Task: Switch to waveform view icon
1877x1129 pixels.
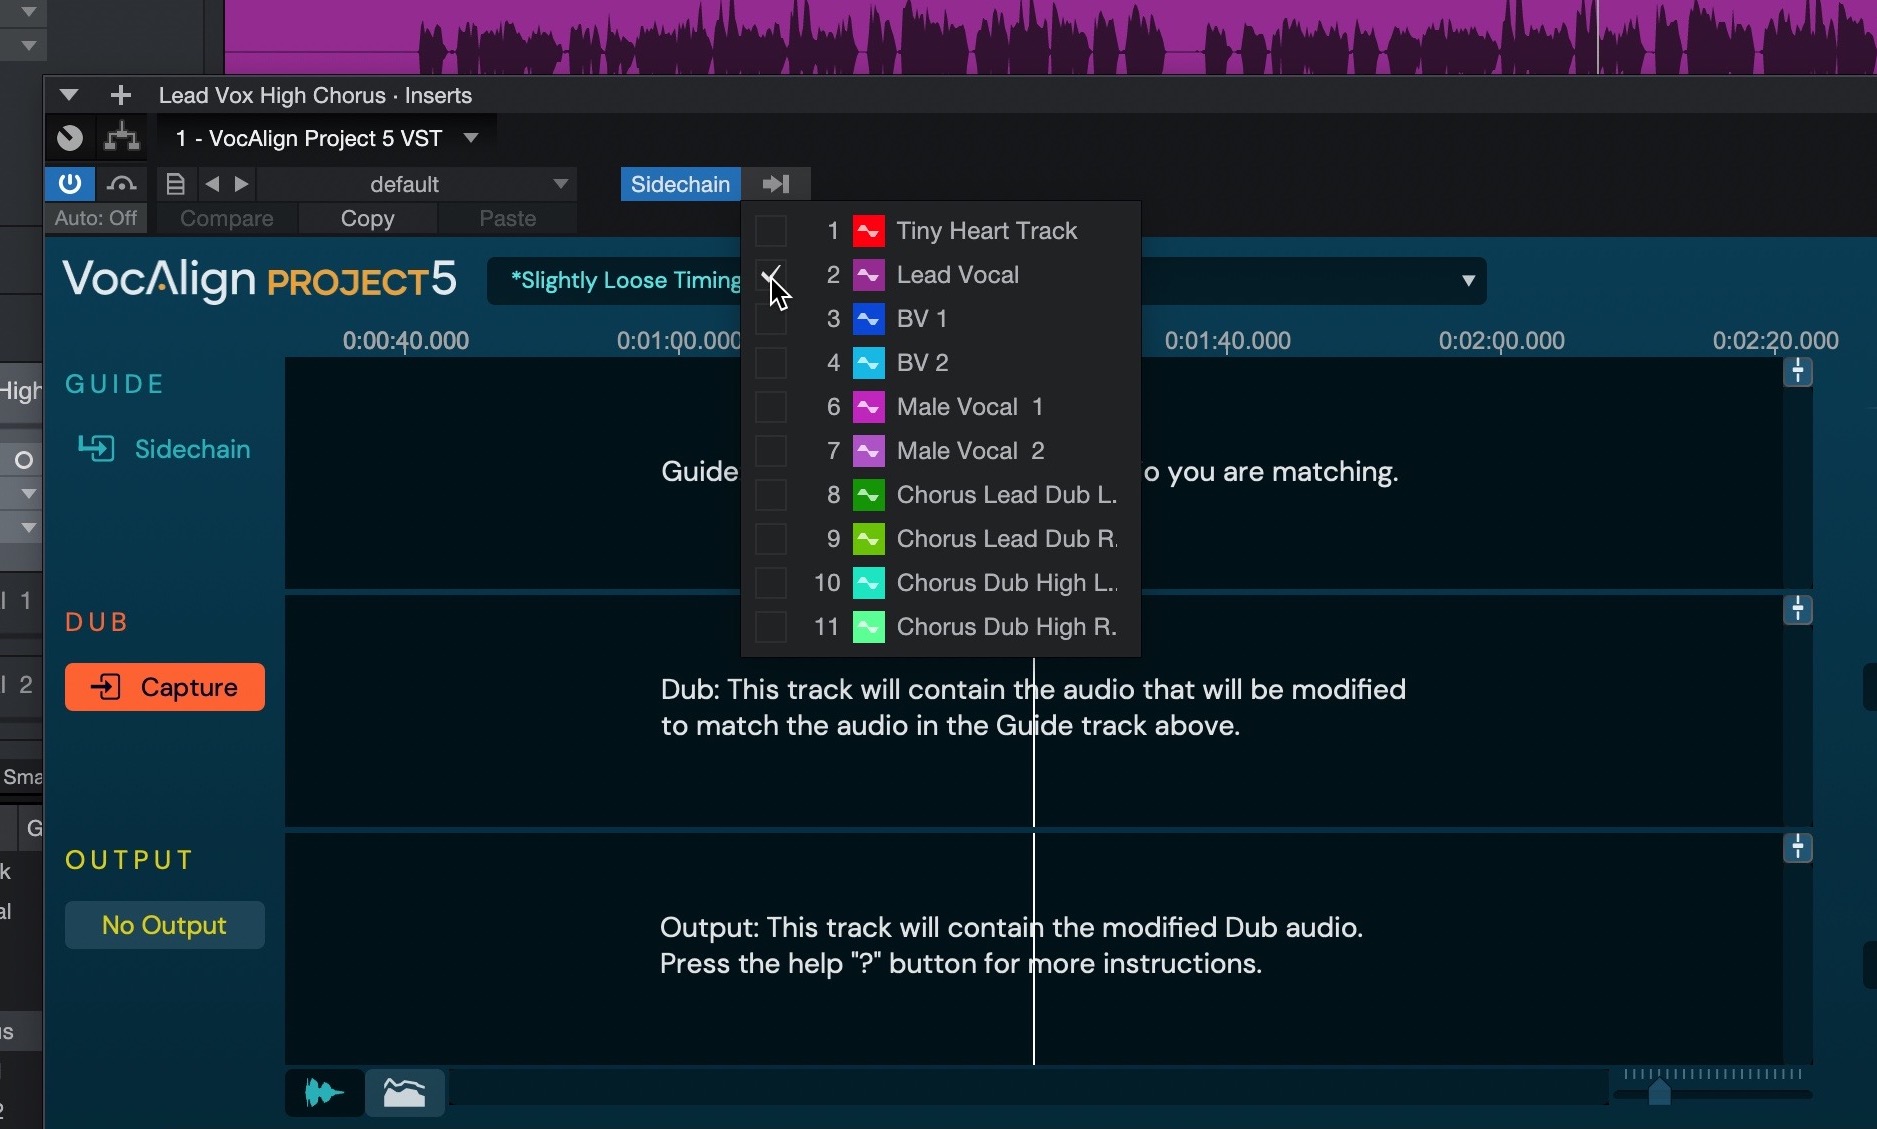Action: click(324, 1093)
